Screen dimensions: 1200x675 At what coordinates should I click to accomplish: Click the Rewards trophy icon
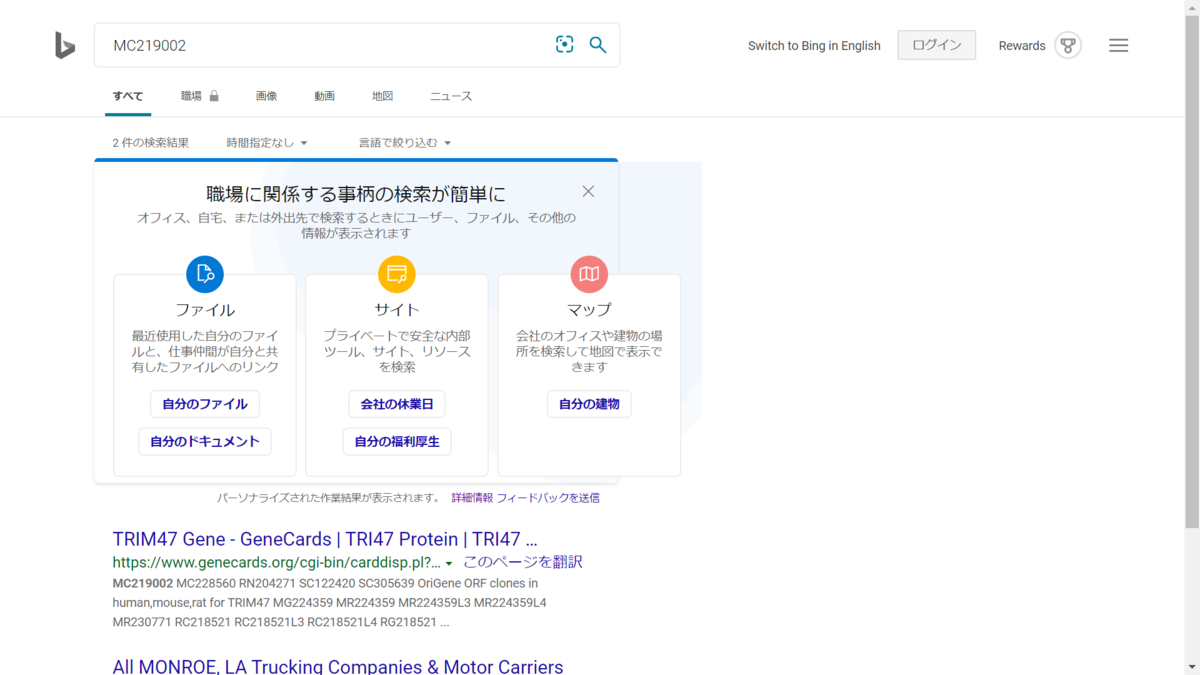[1068, 45]
